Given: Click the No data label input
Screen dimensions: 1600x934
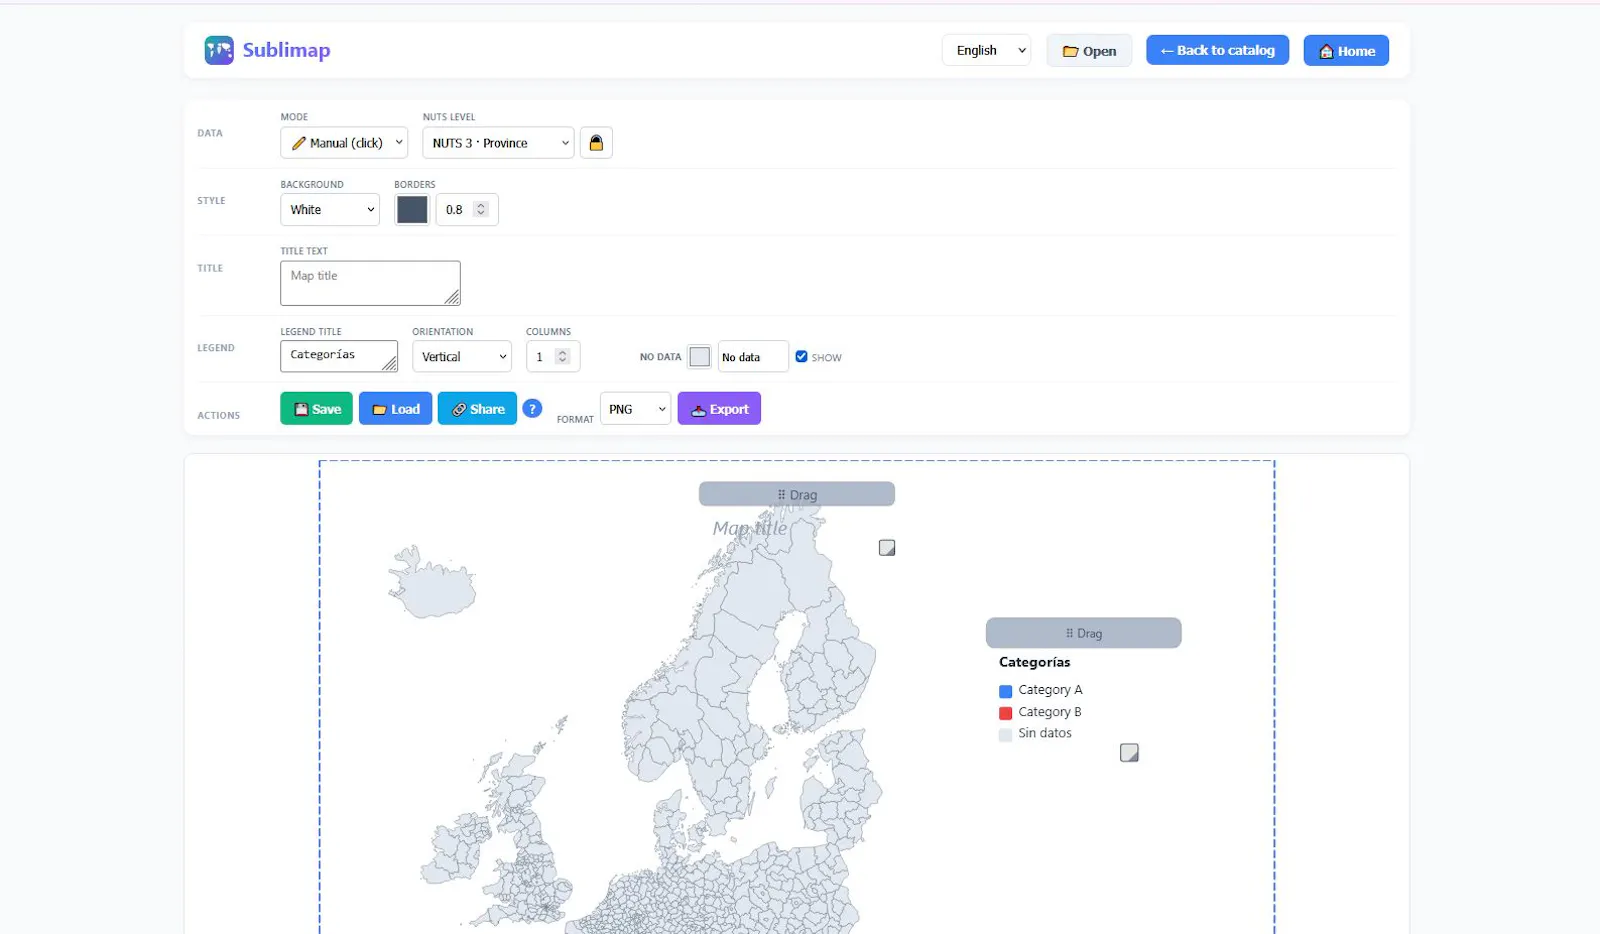Looking at the screenshot, I should [753, 356].
